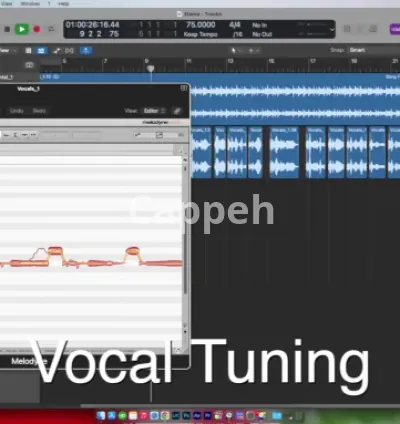The width and height of the screenshot is (400, 424).
Task: Open the tracks area View dropdown
Action: [8, 51]
